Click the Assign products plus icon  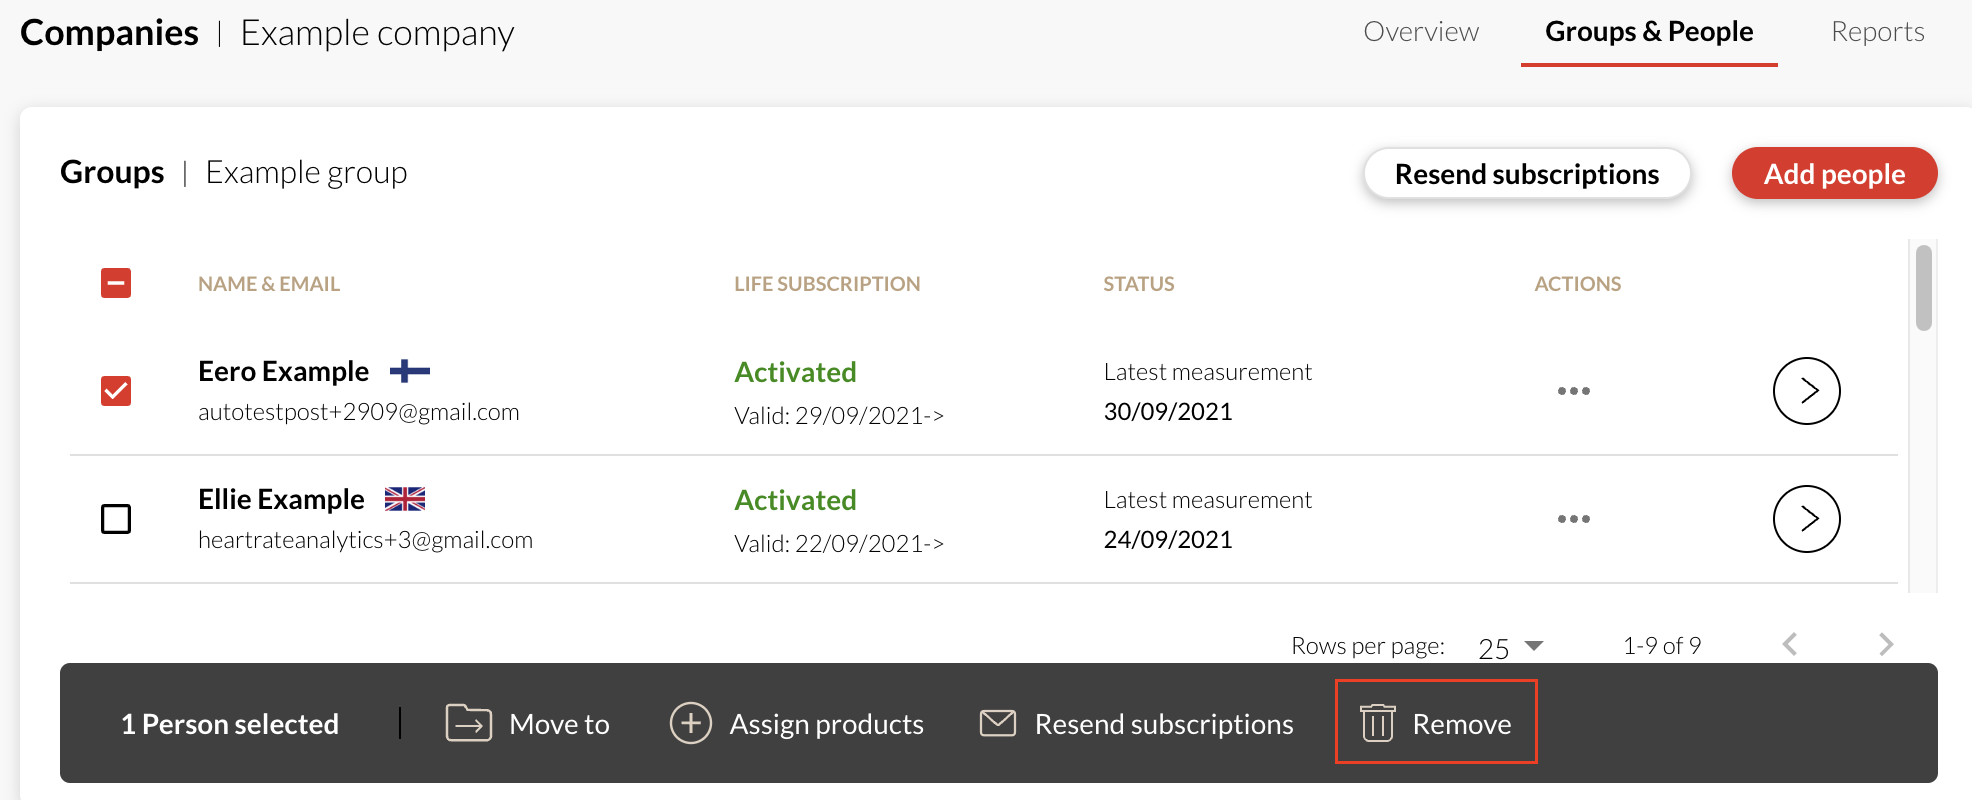coord(690,722)
